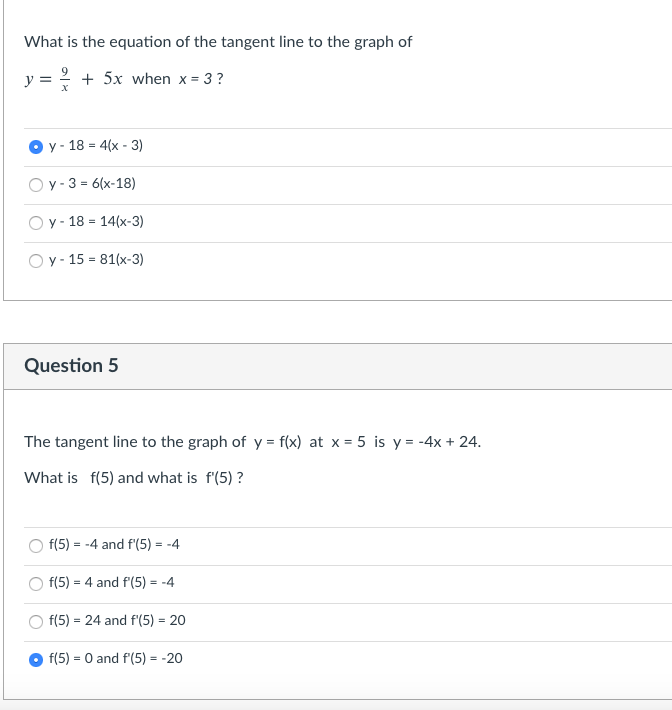Click the label 'f(5) = -4 and f'(5) = -4'
This screenshot has width=672, height=710.
(x=114, y=544)
